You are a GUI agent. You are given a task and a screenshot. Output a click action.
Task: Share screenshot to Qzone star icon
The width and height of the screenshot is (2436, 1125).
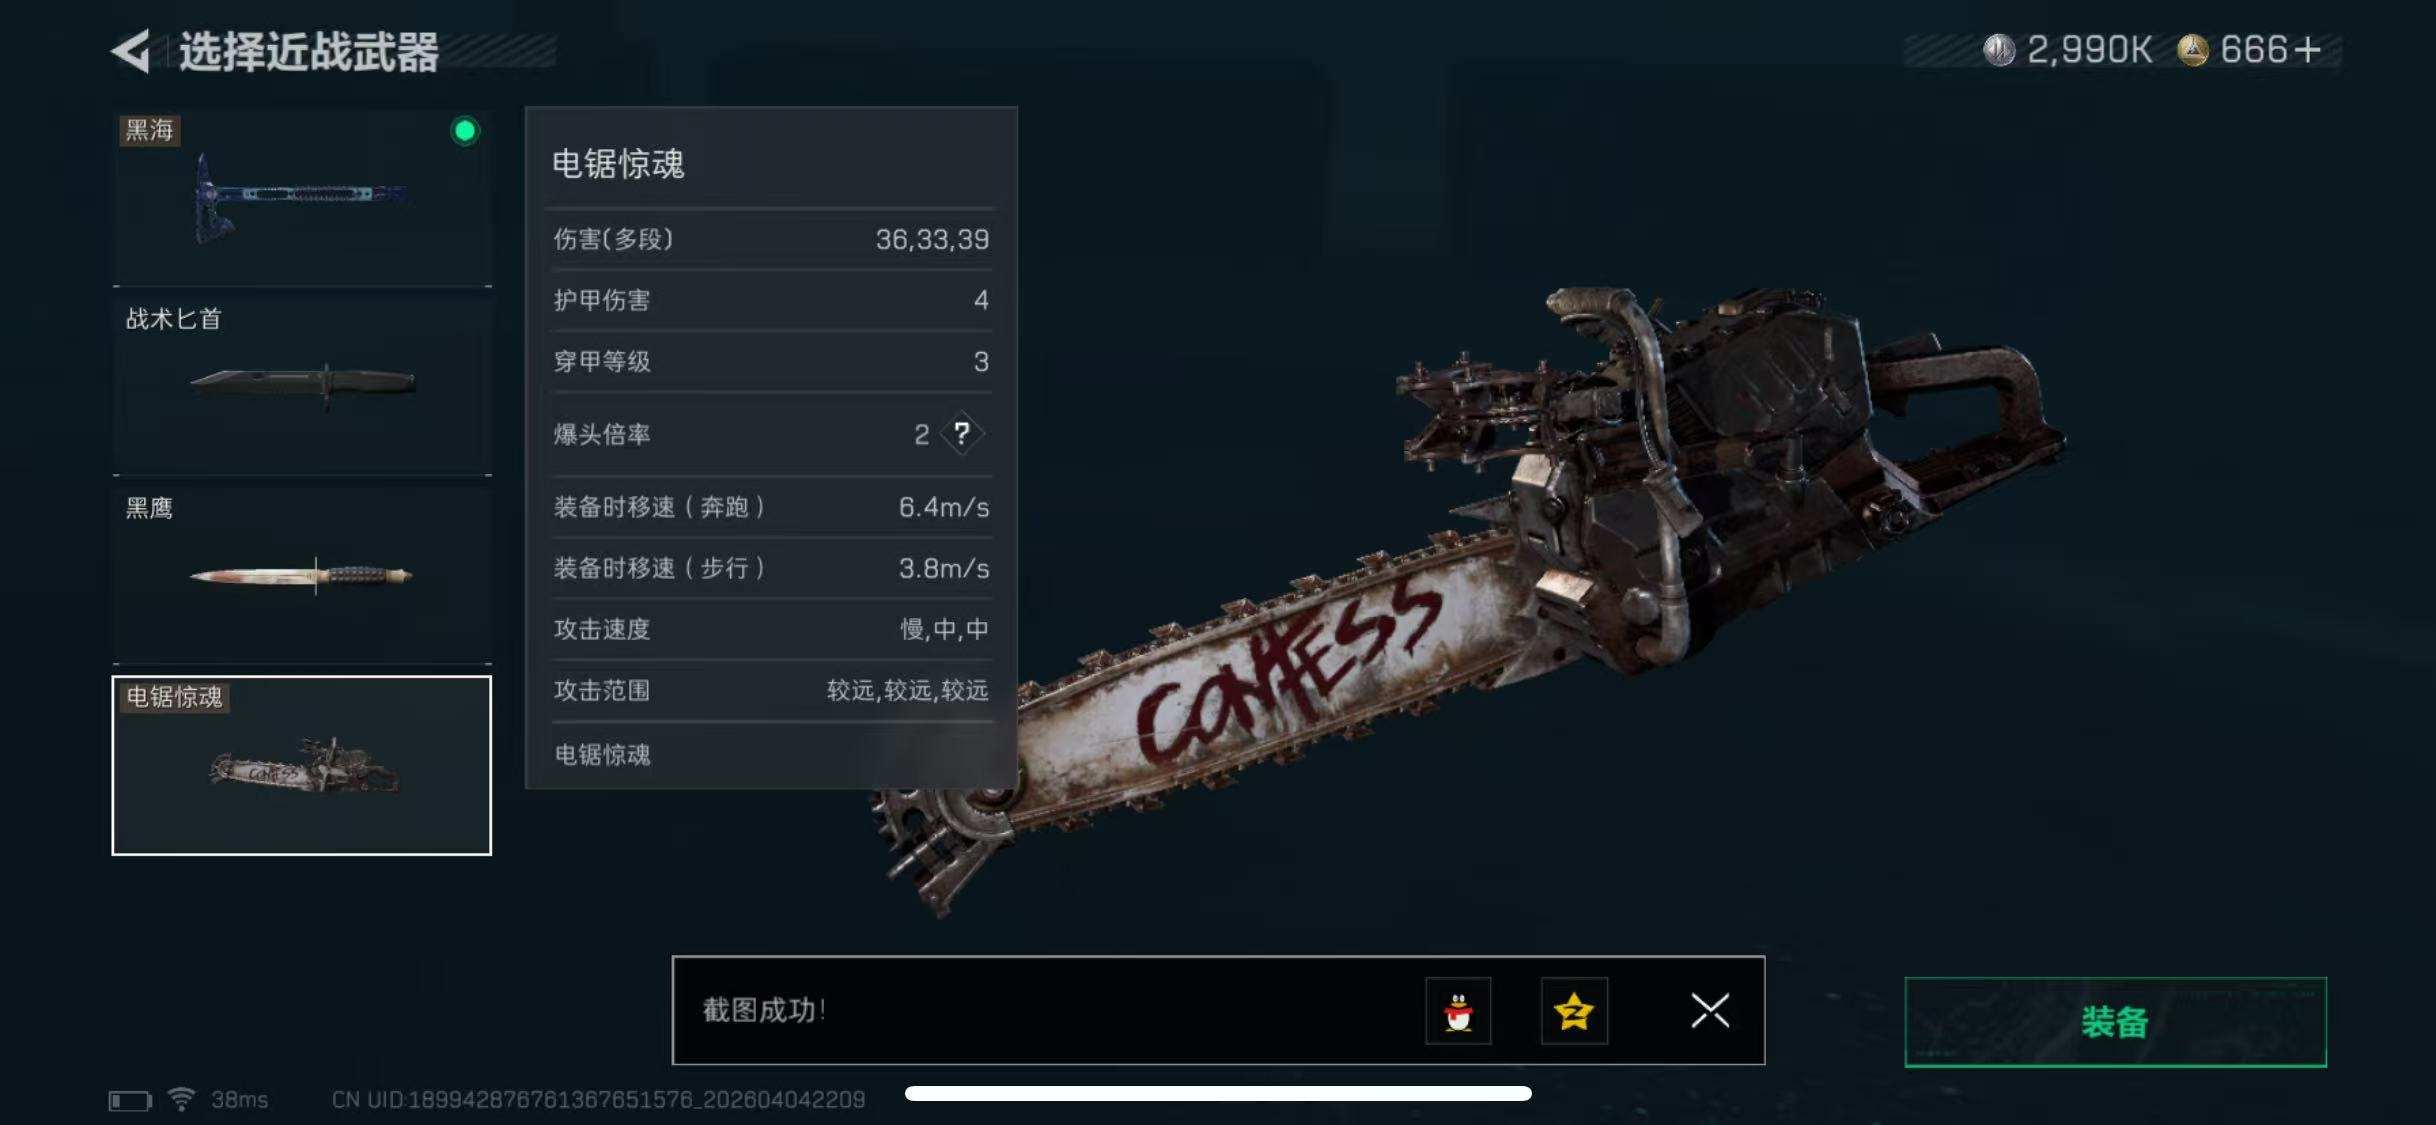coord(1574,1011)
